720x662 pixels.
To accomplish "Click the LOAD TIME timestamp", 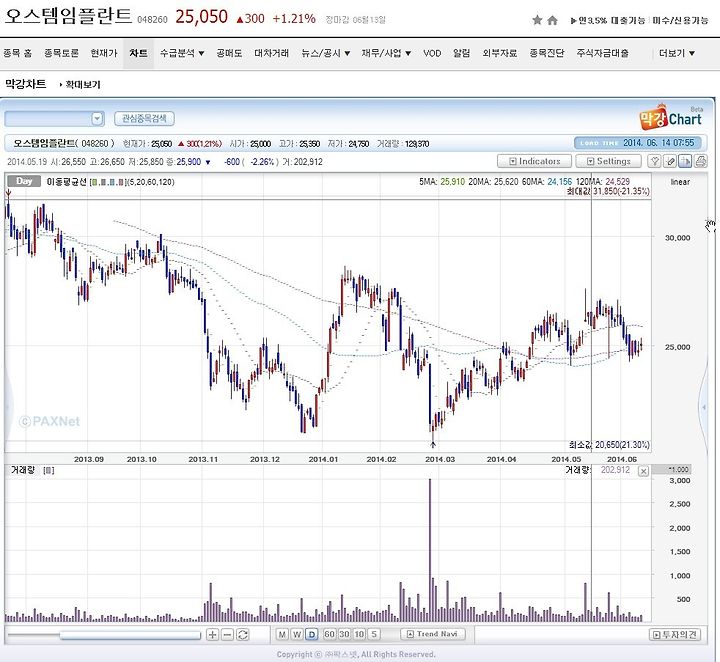I will pyautogui.click(x=638, y=143).
